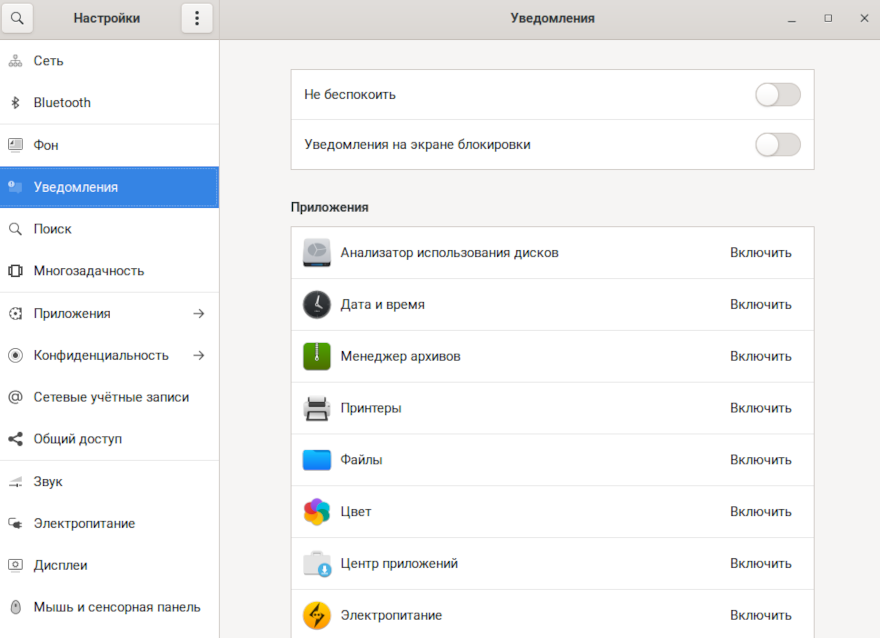The image size is (880, 638).
Task: Click Включить for the Электропитание app
Action: point(760,615)
